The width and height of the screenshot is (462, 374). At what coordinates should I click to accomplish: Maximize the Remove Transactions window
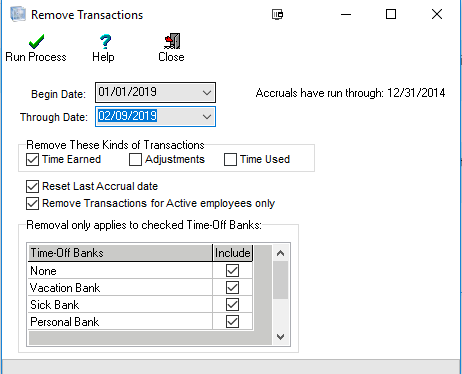(x=391, y=14)
